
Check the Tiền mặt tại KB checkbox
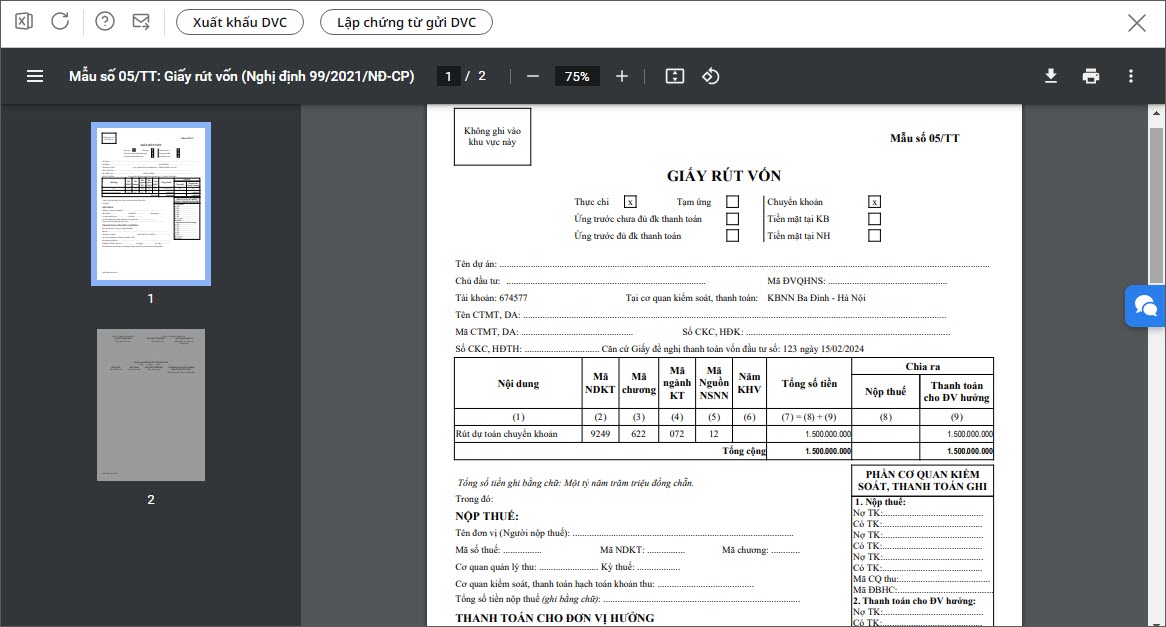click(x=875, y=219)
